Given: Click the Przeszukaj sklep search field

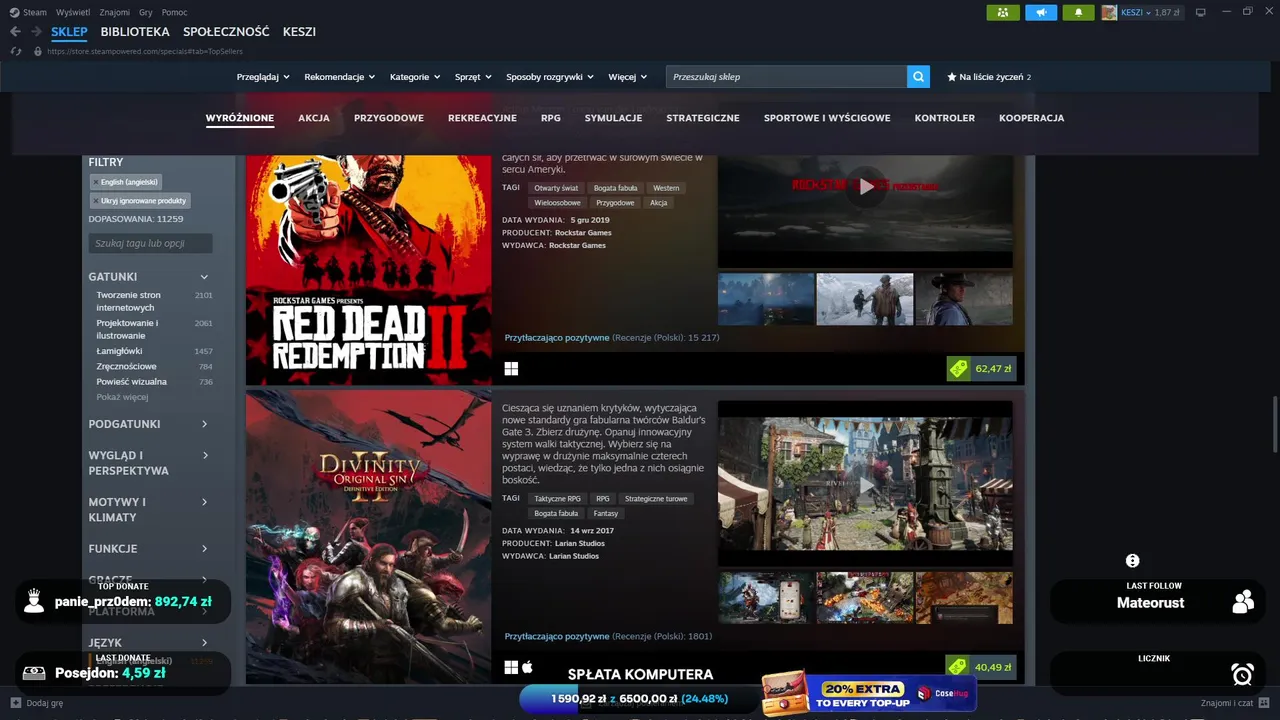Looking at the screenshot, I should (787, 77).
